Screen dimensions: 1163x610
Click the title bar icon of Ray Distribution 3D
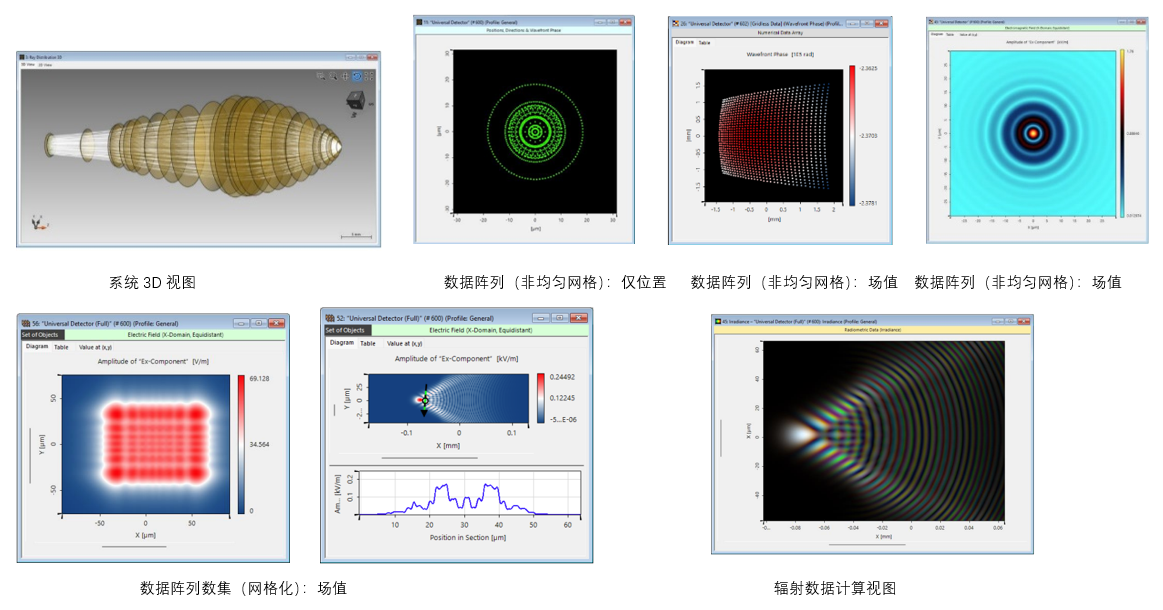(24, 57)
